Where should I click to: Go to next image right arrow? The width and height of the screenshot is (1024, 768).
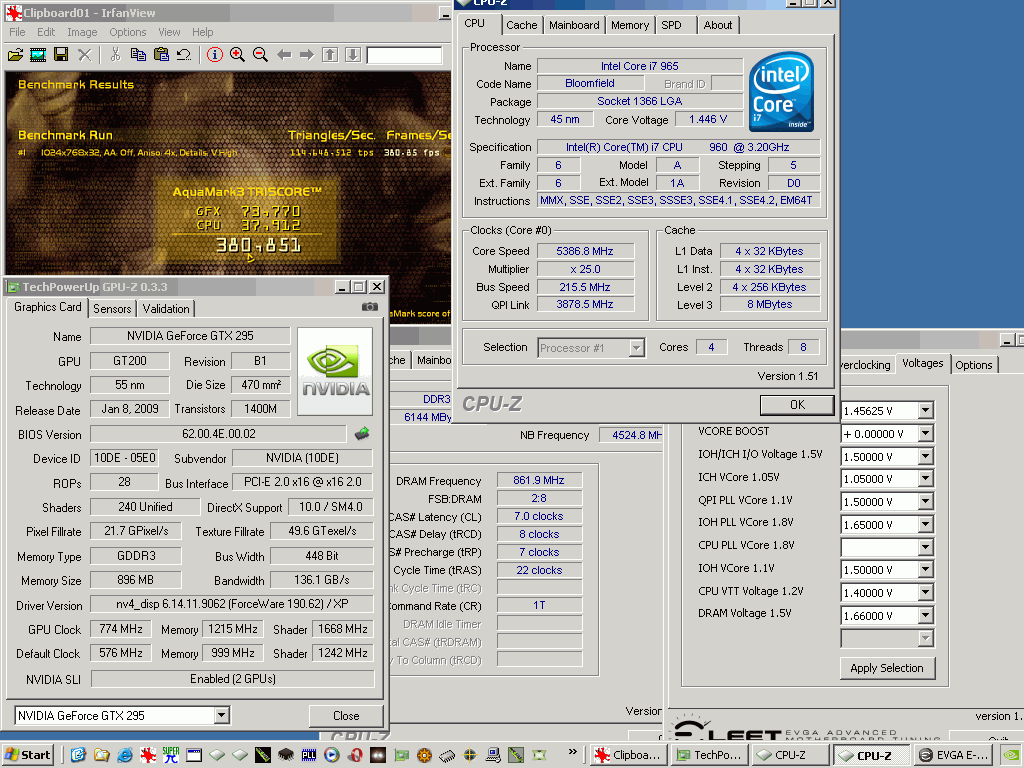tap(307, 55)
